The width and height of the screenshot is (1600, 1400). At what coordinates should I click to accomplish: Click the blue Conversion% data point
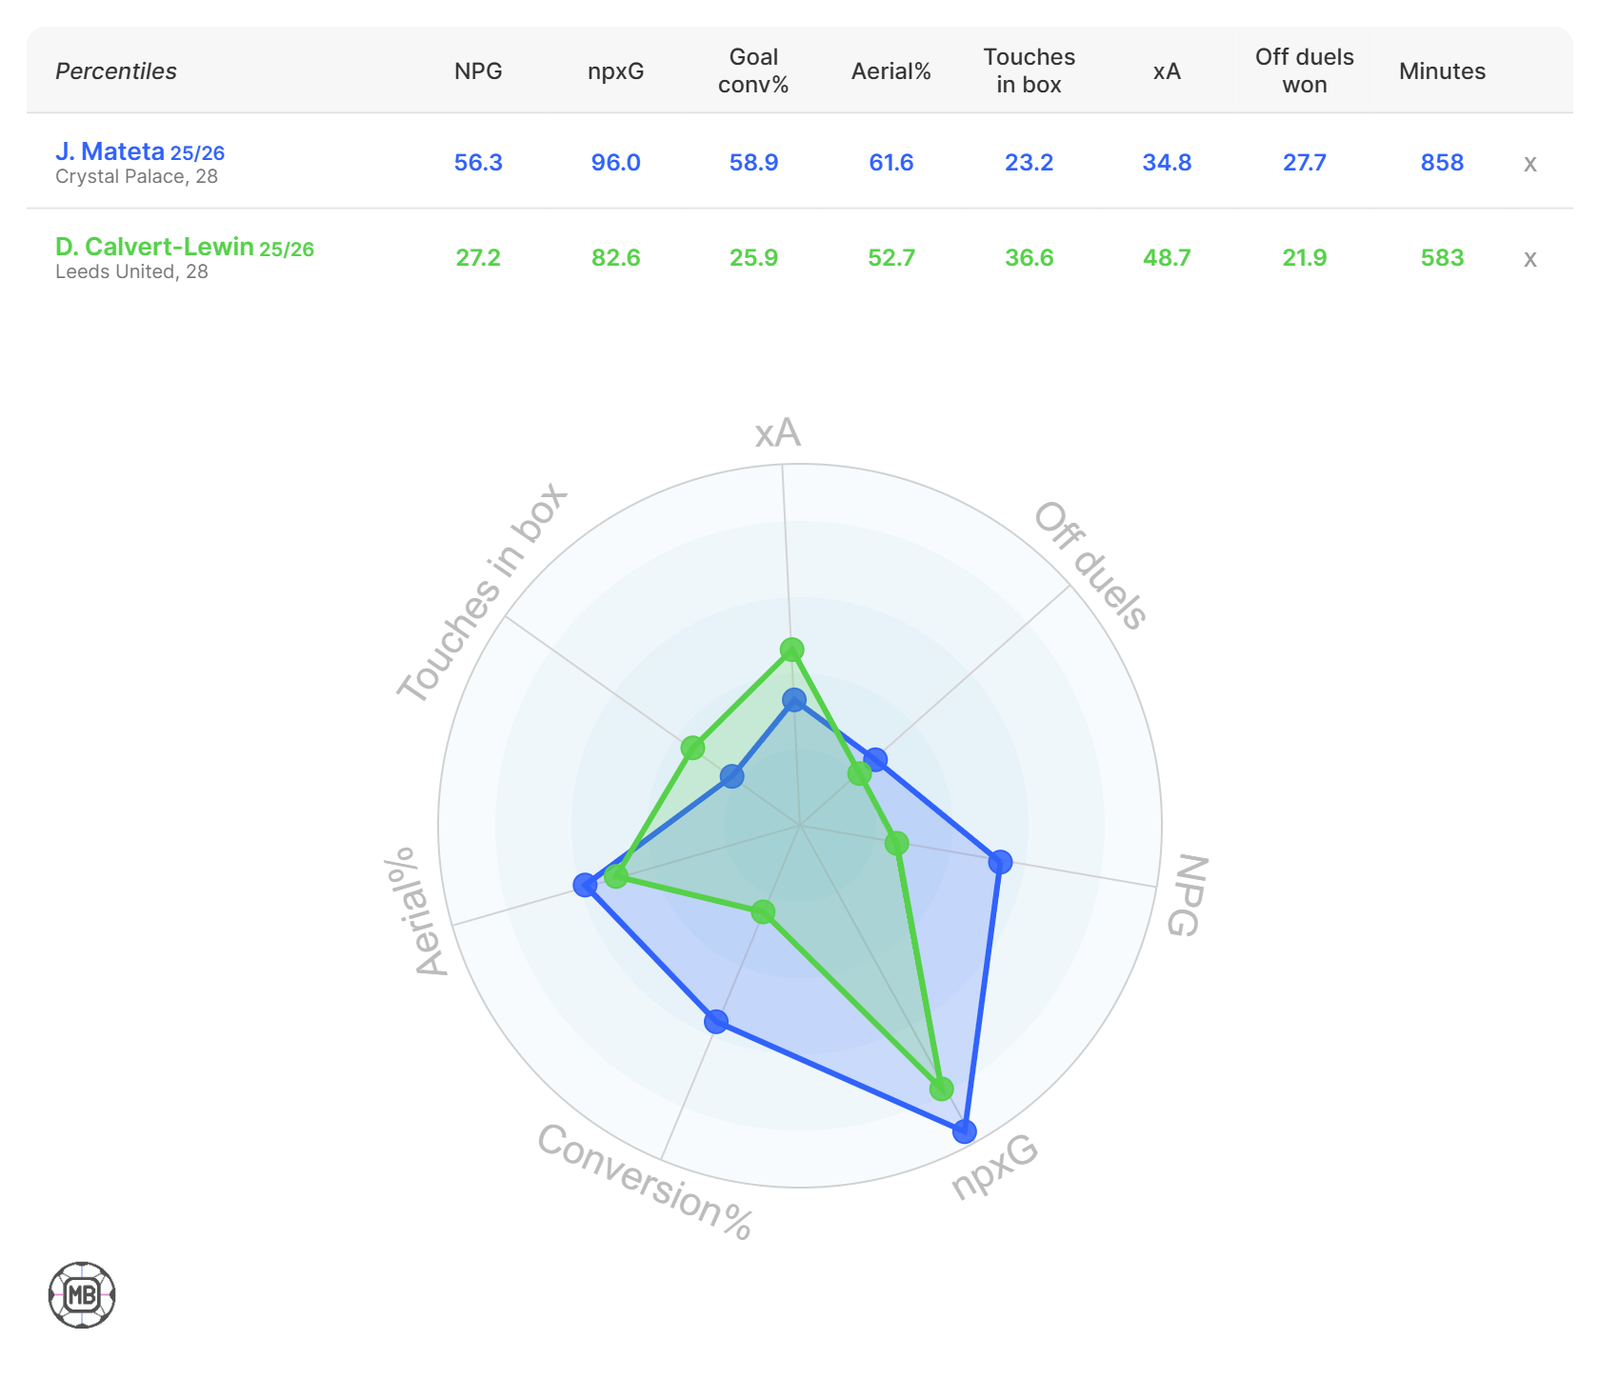click(x=716, y=1021)
